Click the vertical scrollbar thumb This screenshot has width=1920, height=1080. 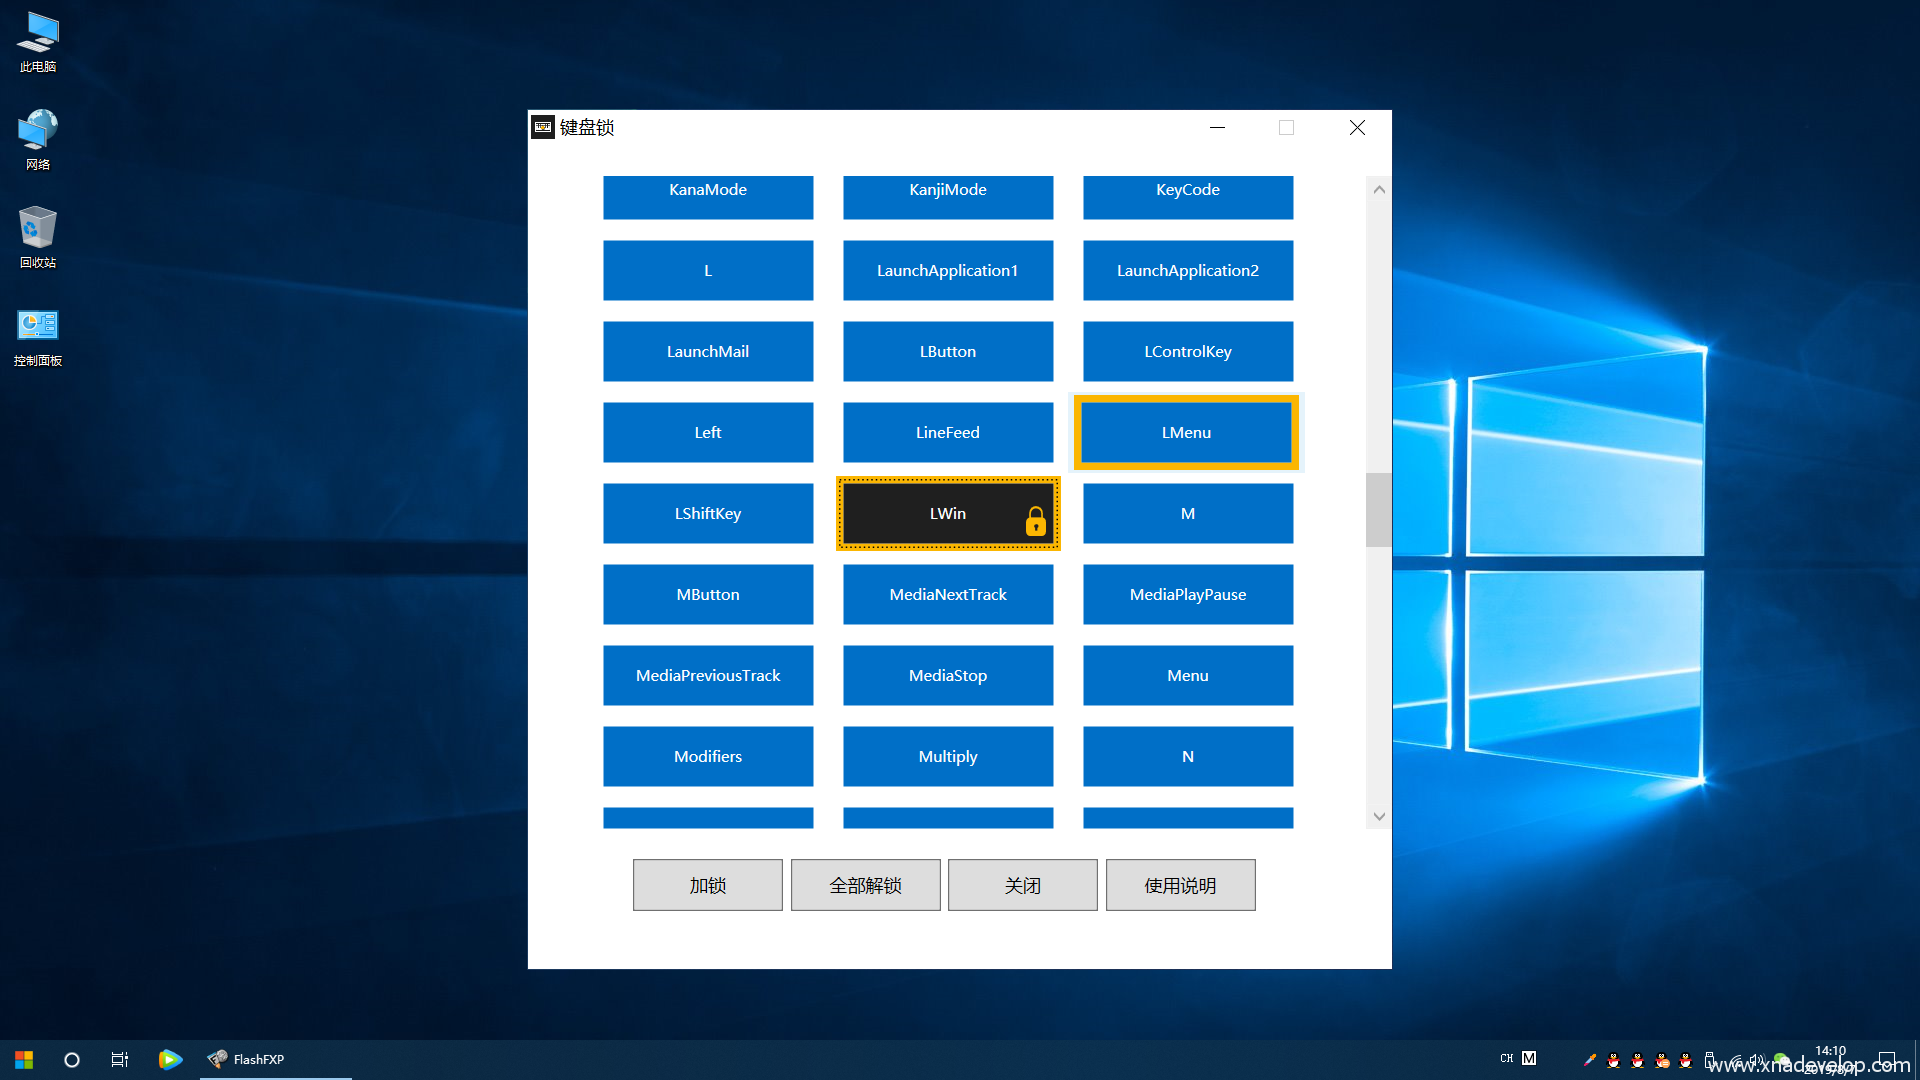1379,509
